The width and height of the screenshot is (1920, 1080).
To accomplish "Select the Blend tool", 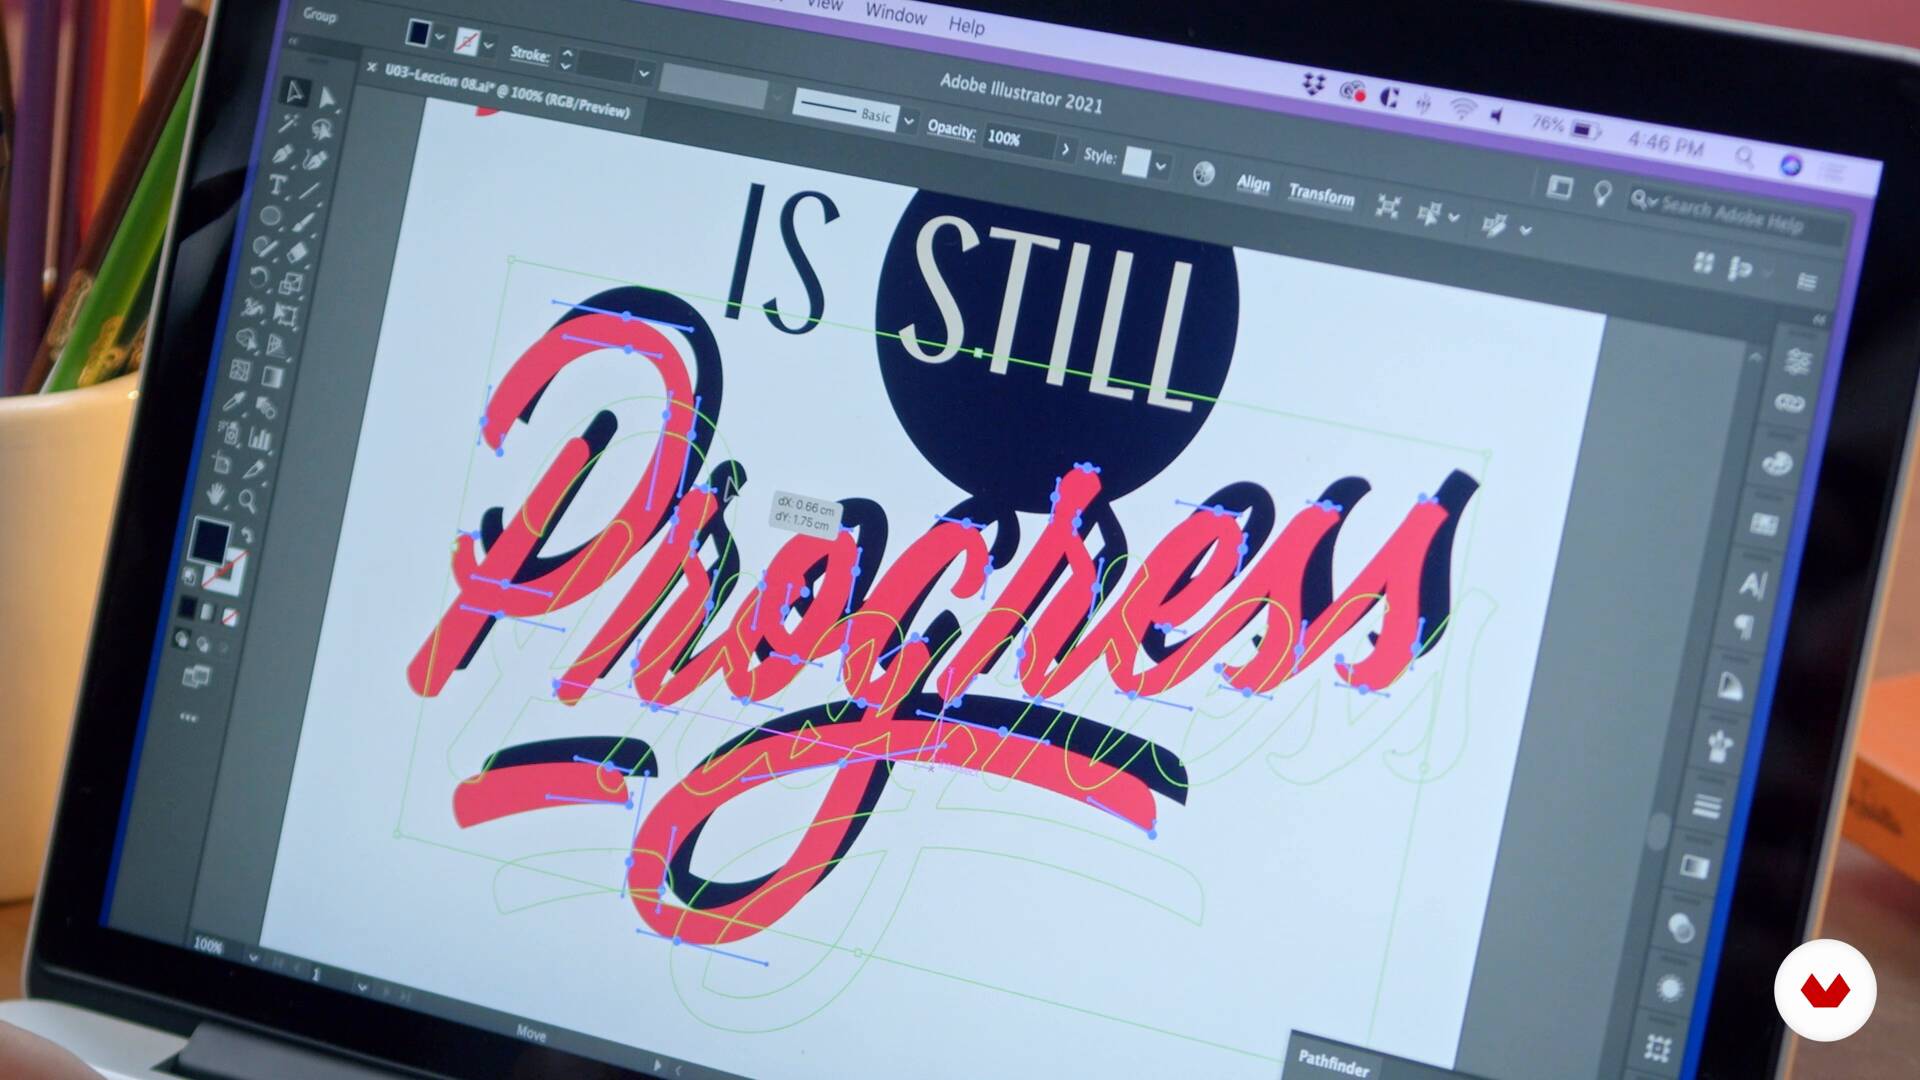I will tap(267, 408).
